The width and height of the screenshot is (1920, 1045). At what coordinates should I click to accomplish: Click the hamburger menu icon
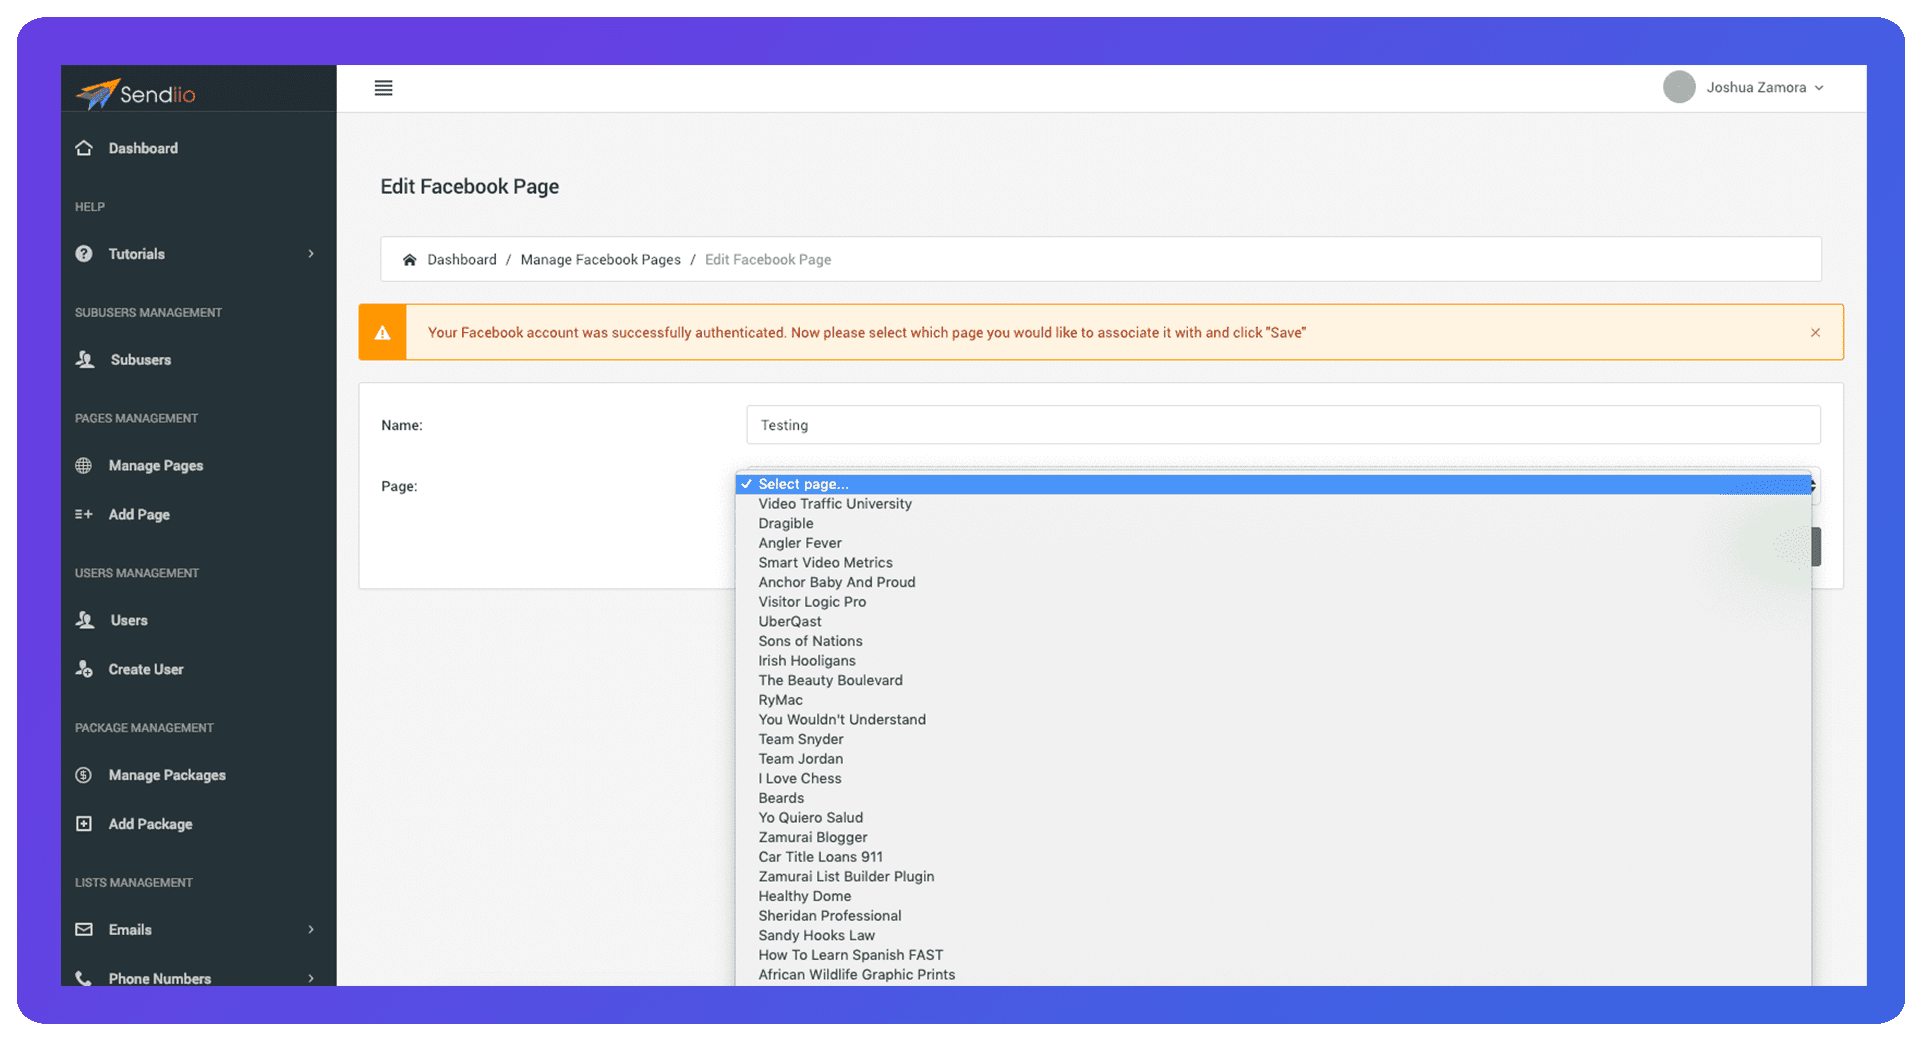point(383,88)
